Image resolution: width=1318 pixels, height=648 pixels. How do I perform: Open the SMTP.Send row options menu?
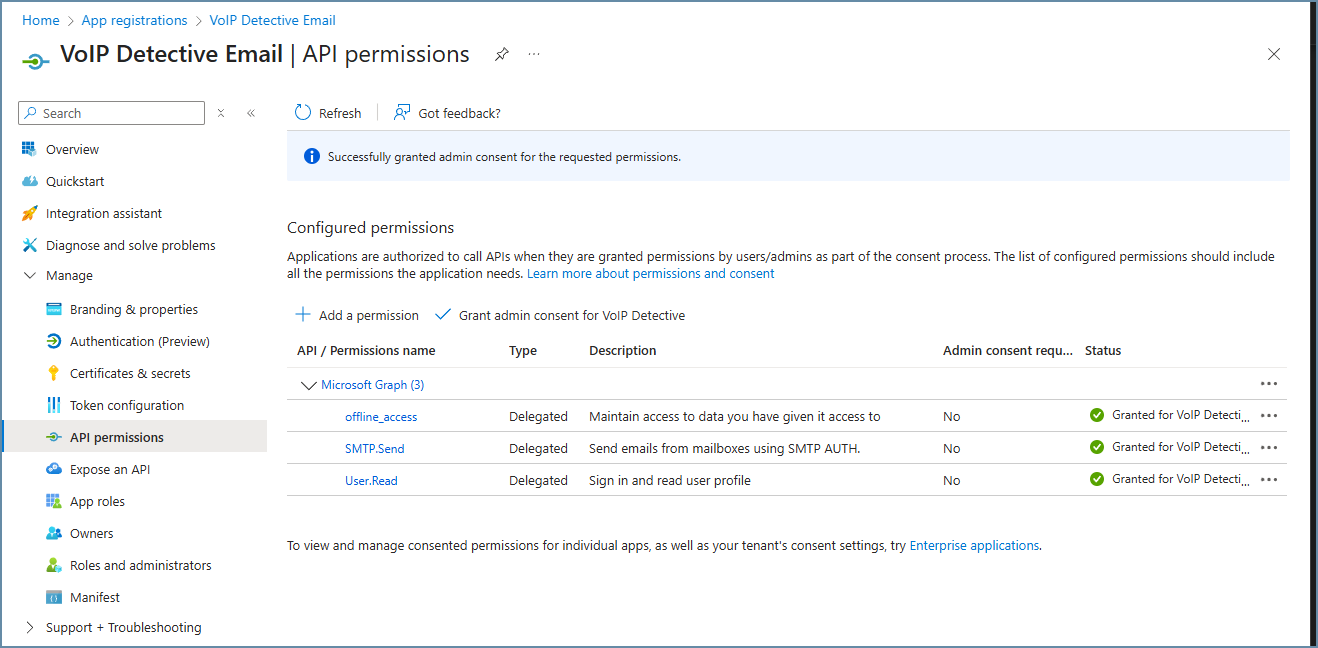[1269, 447]
